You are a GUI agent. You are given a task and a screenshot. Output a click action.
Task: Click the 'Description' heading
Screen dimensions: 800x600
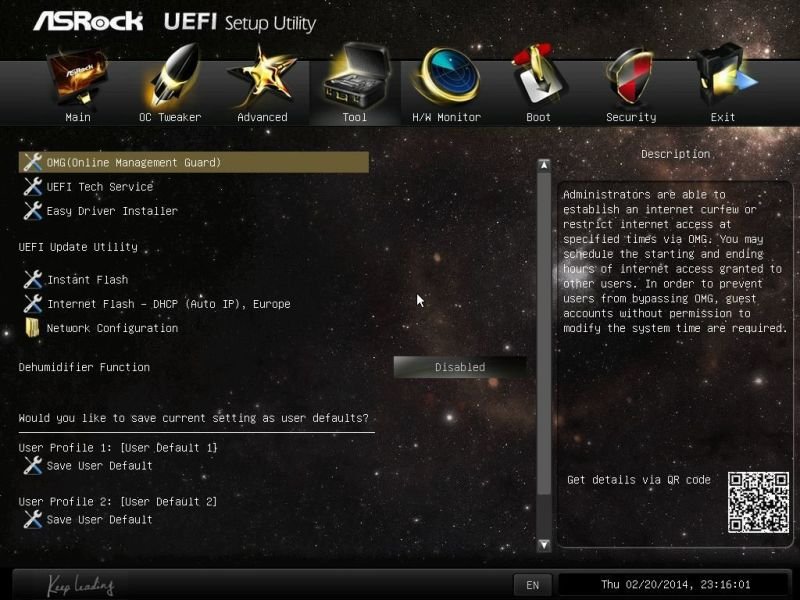(x=676, y=154)
